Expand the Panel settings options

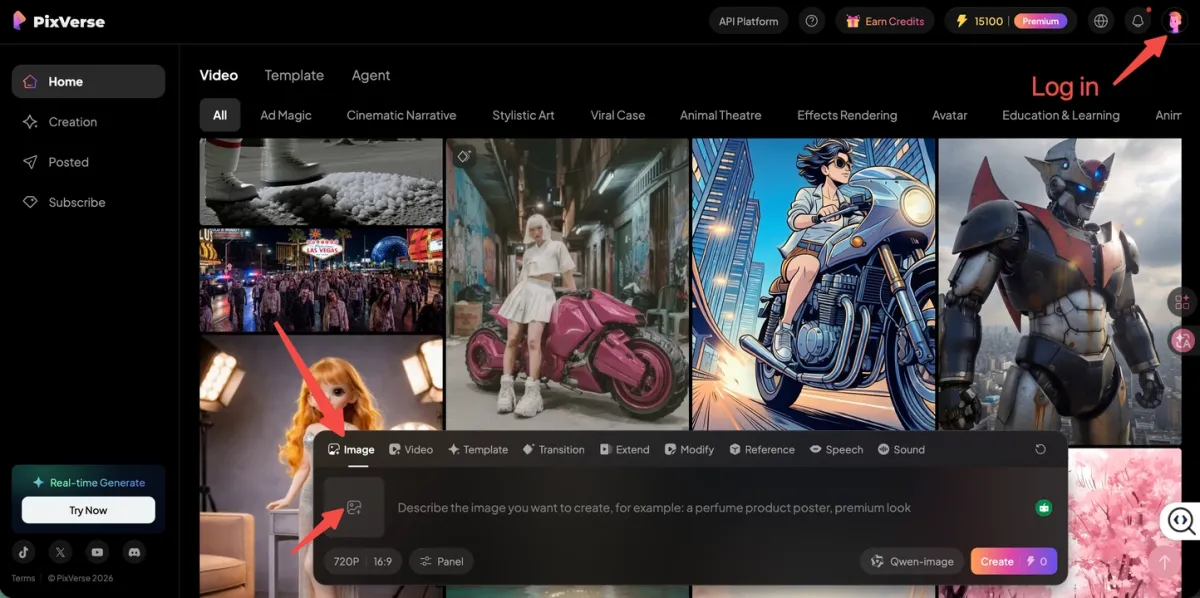441,561
